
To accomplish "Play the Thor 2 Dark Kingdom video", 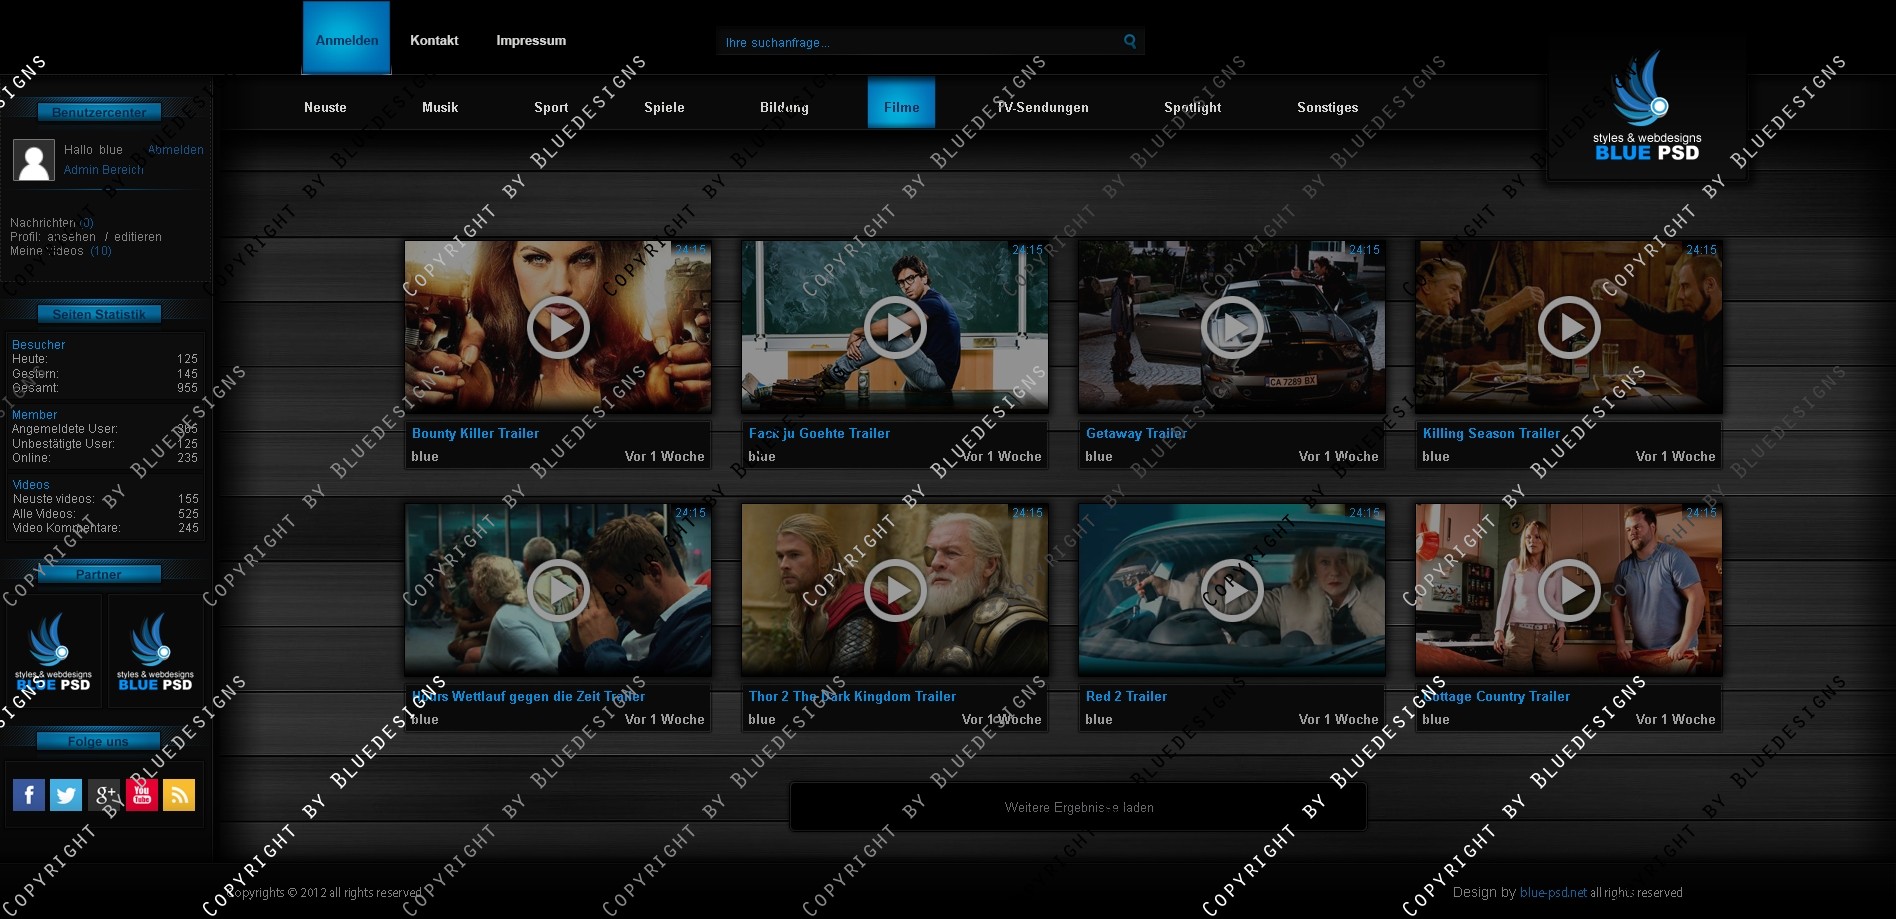I will coord(895,590).
